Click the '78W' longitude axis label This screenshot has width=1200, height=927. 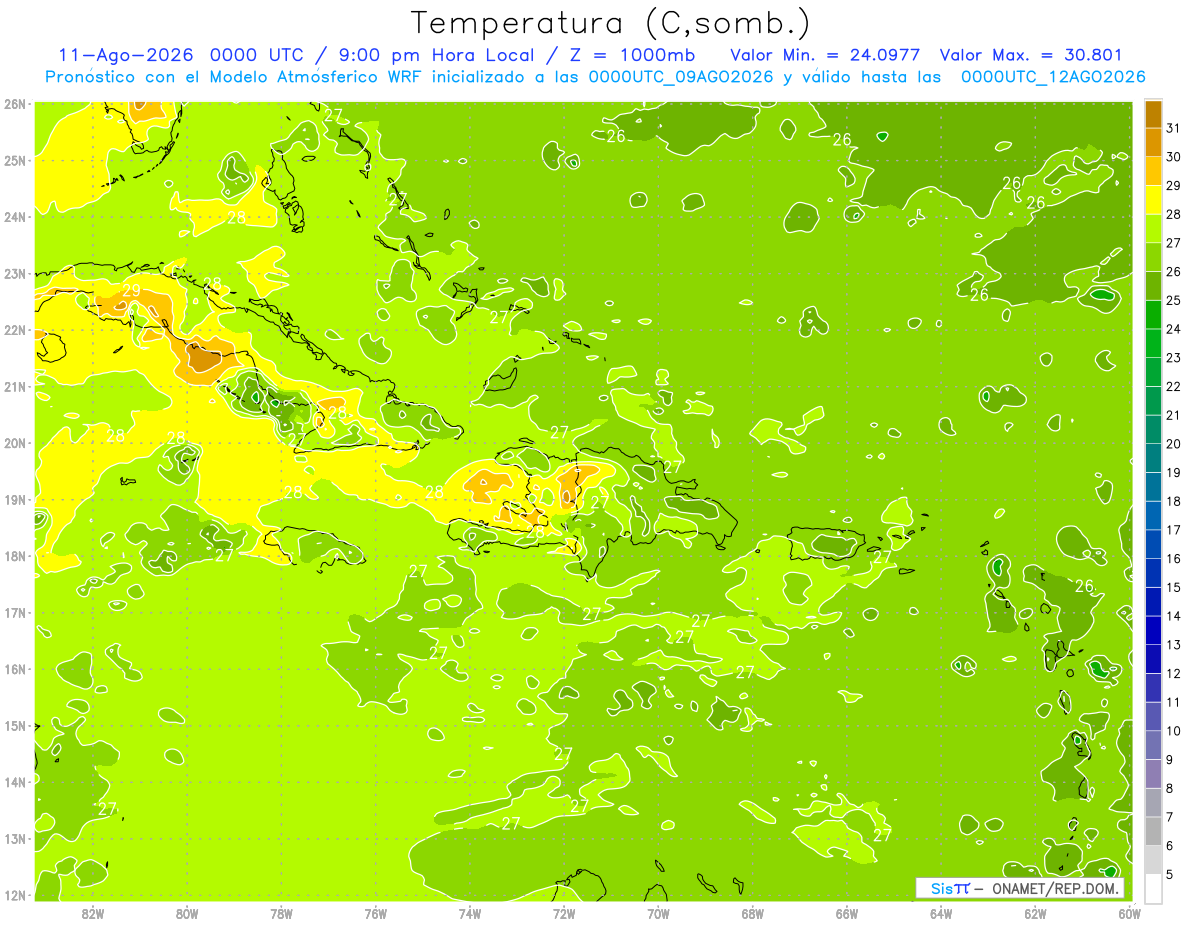tap(281, 914)
